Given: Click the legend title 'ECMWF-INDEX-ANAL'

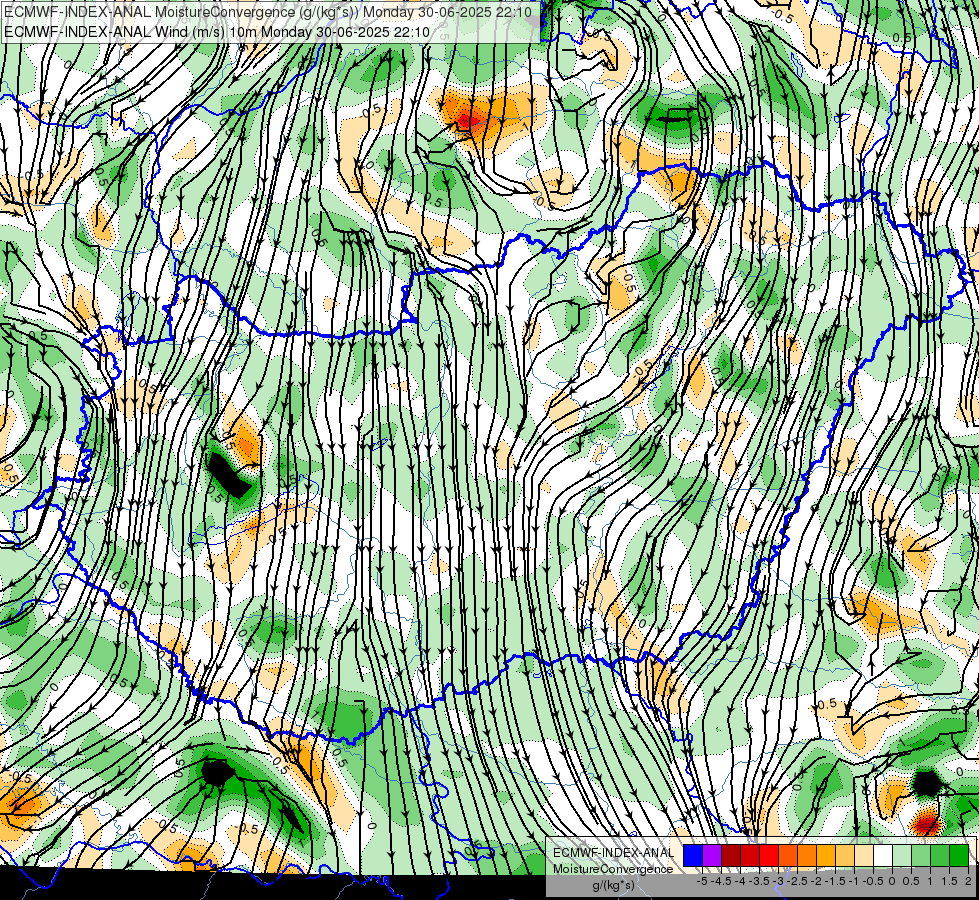Looking at the screenshot, I should point(614,853).
